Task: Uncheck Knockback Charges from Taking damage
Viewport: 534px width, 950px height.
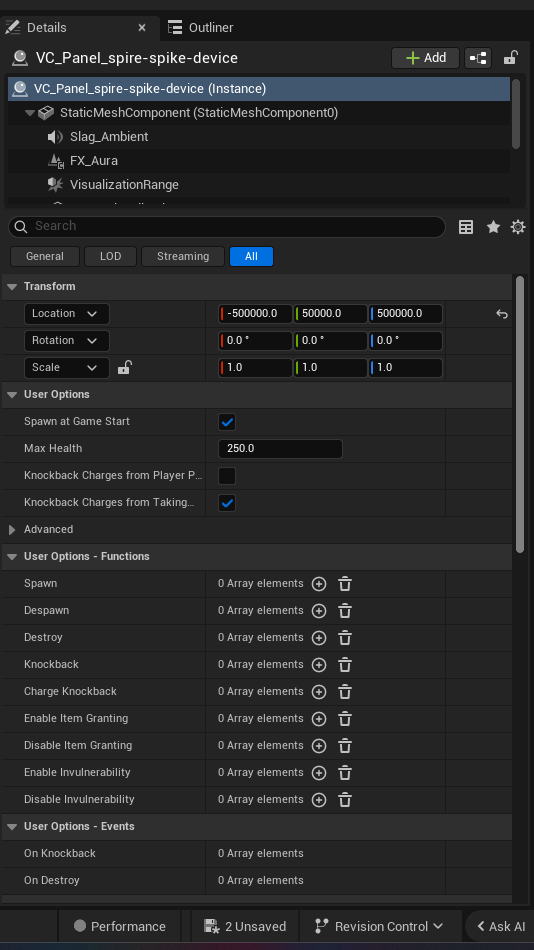Action: point(227,503)
